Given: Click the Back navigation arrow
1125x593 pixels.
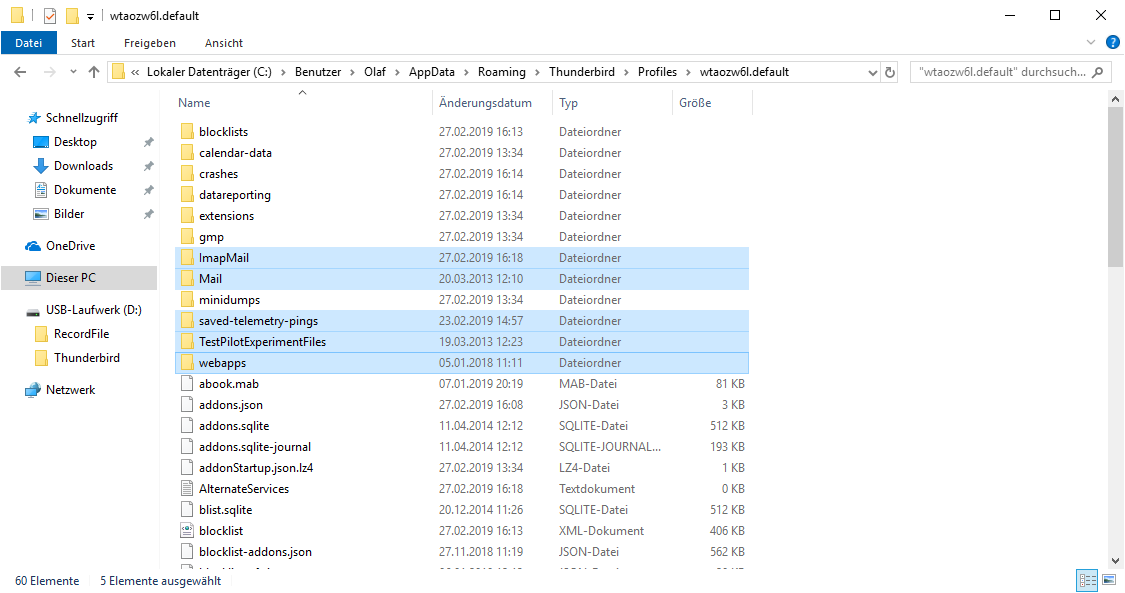Looking at the screenshot, I should coord(21,72).
